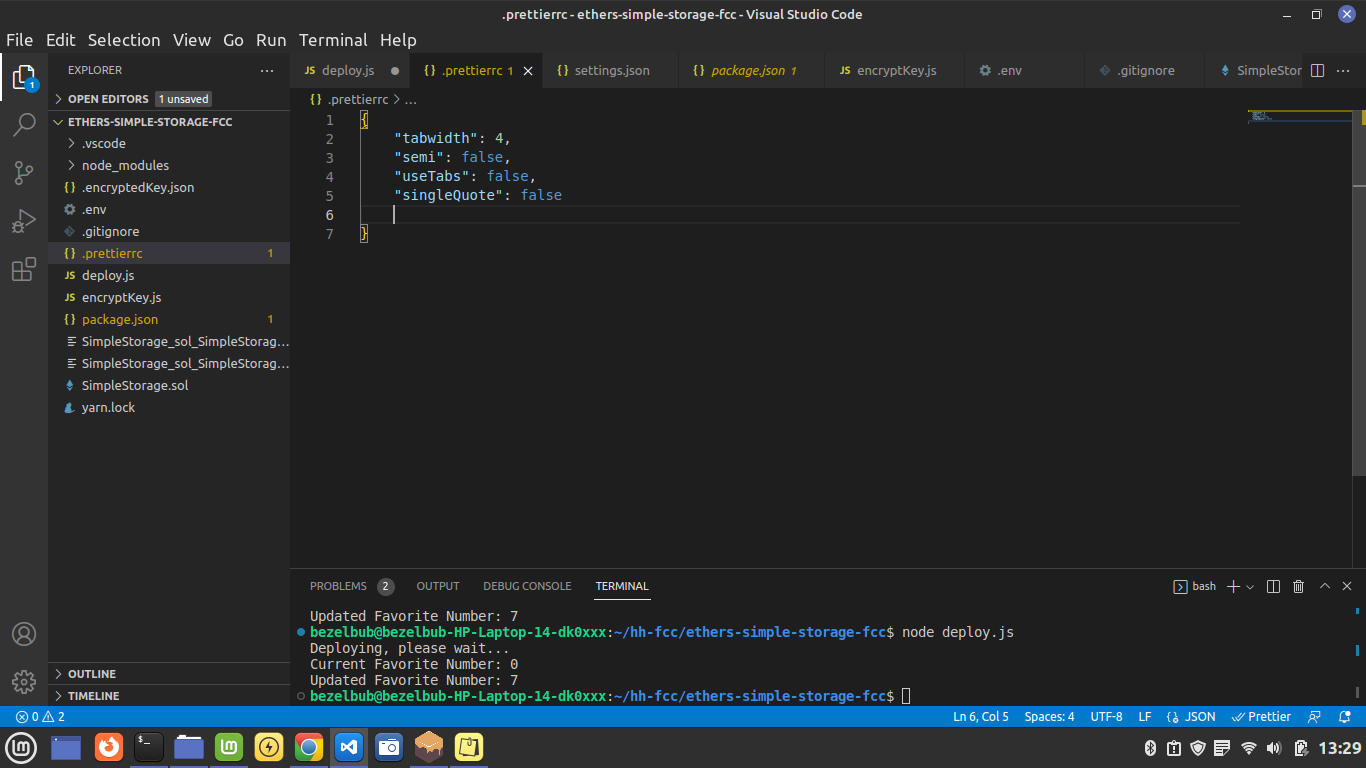This screenshot has height=768, width=1366.
Task: Close the terminal panel
Action: click(1348, 586)
